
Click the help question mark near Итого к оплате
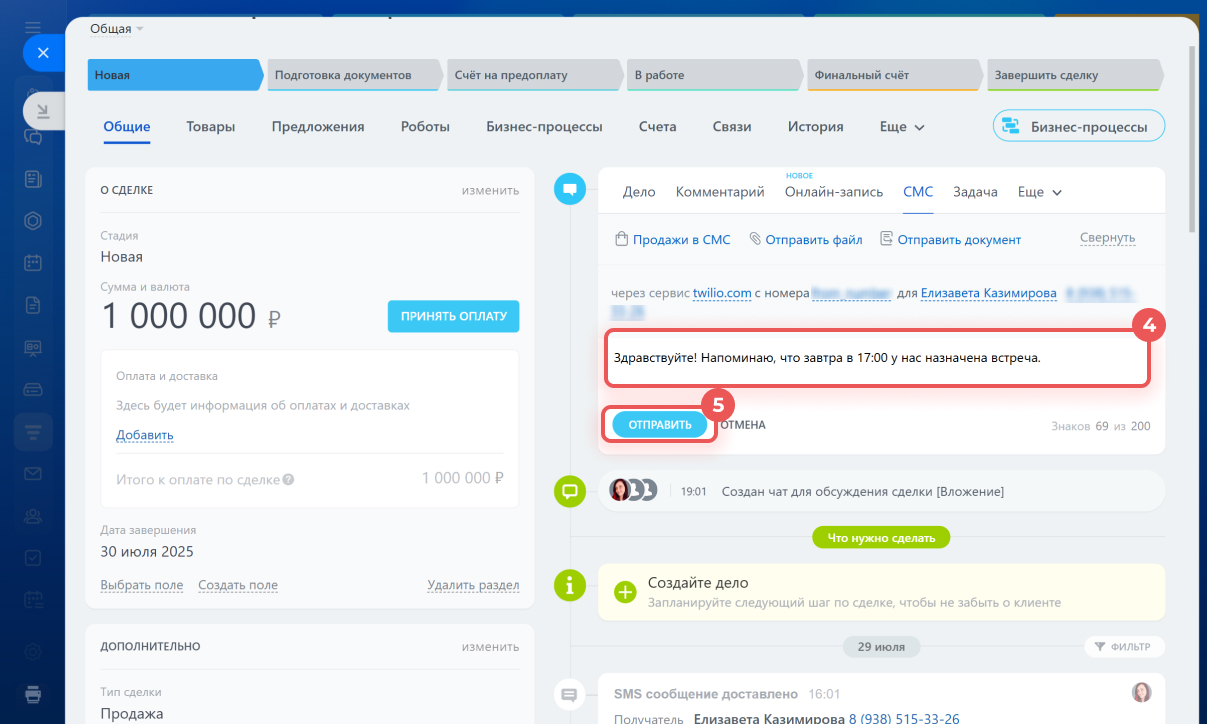(x=289, y=479)
